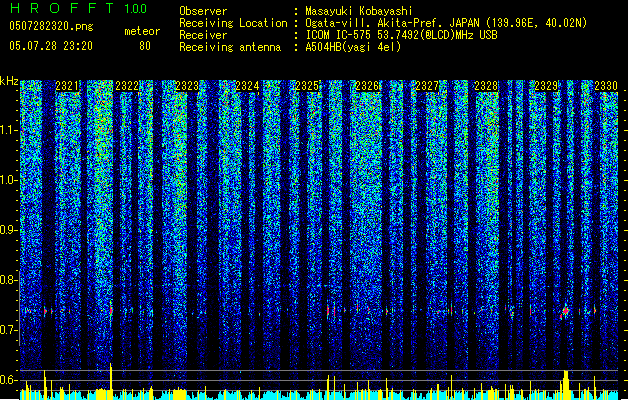The height and width of the screenshot is (400, 629).
Task: Click the Receiving Location label
Action: (x=233, y=23)
